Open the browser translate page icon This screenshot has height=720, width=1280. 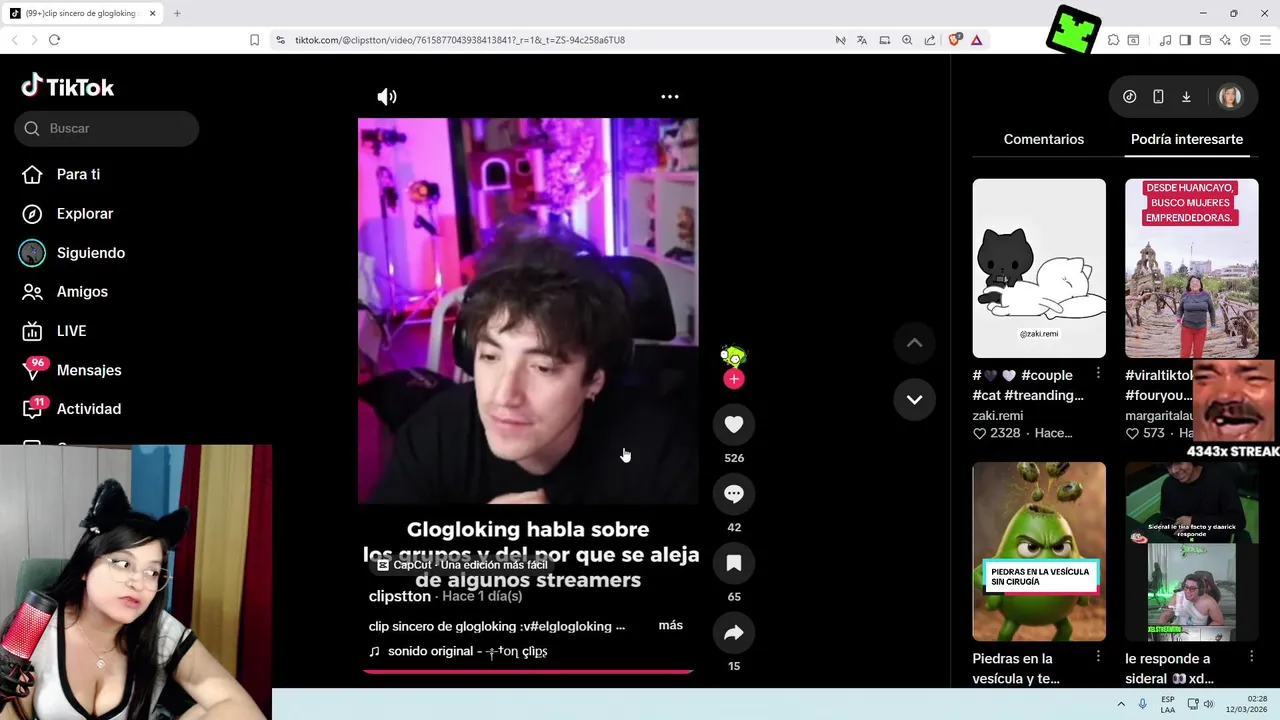pos(862,40)
